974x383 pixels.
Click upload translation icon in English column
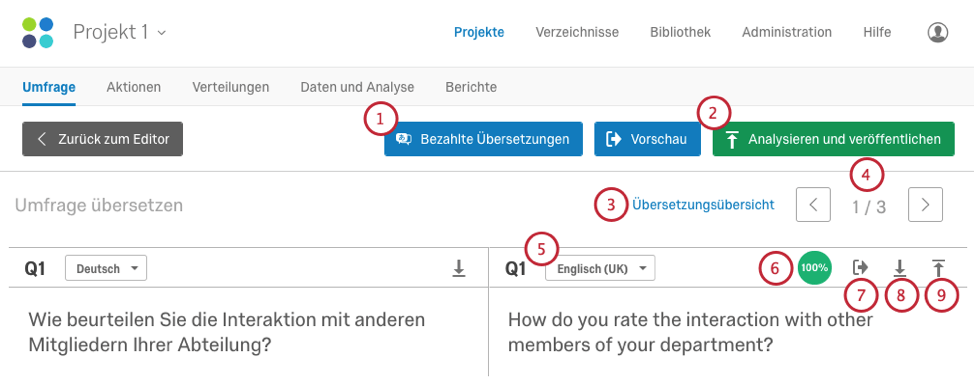click(938, 268)
